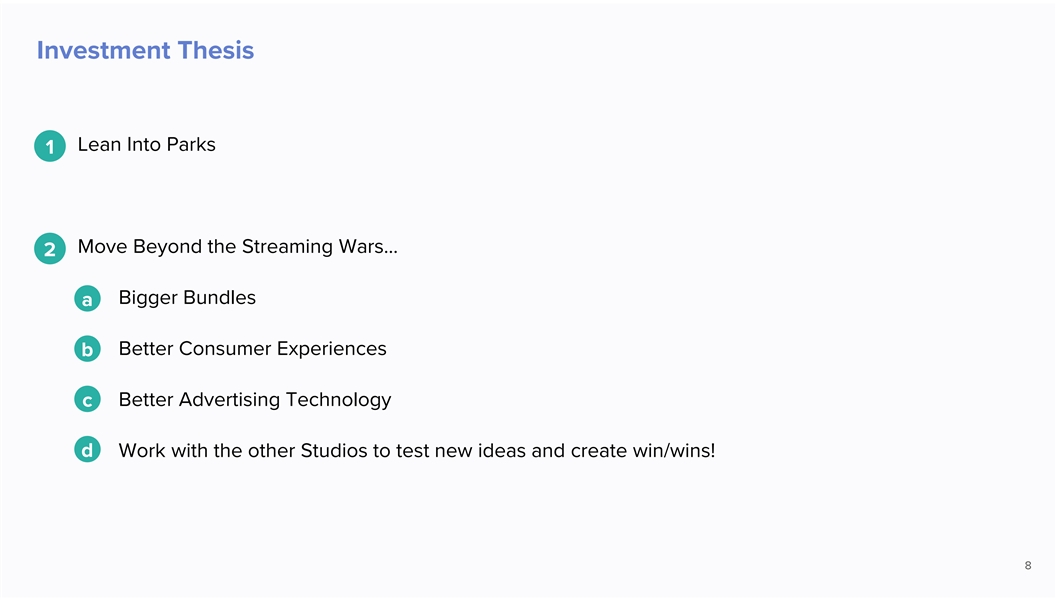Click the teal number 2 bullet badge

[x=49, y=249]
